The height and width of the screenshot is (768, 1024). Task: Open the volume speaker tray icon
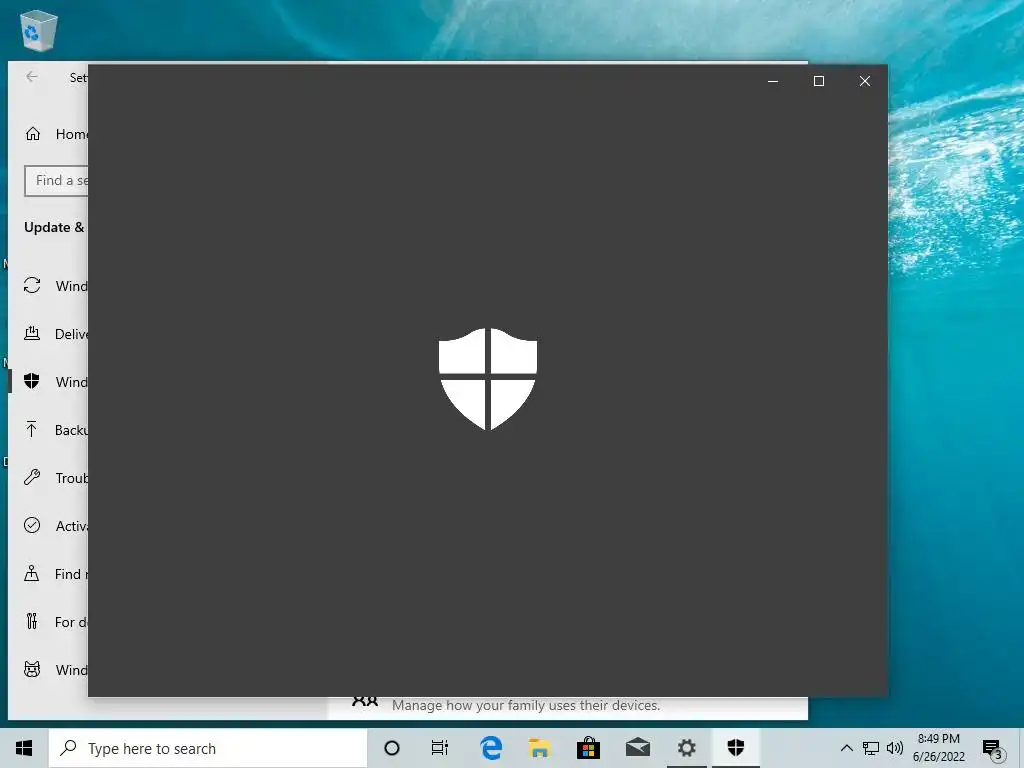pos(895,748)
